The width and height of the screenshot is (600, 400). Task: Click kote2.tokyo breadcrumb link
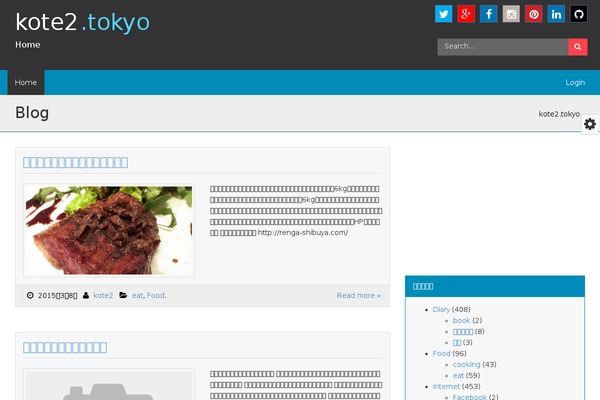click(x=559, y=114)
